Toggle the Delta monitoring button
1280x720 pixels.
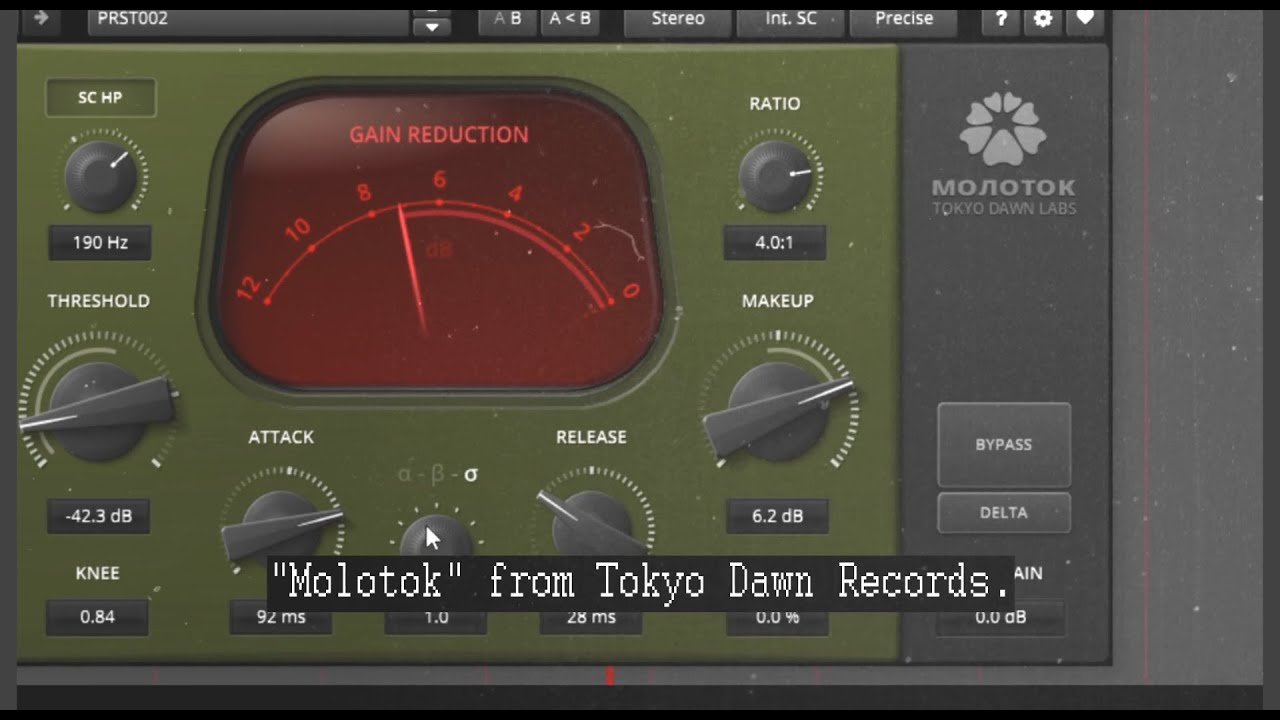(x=1004, y=512)
